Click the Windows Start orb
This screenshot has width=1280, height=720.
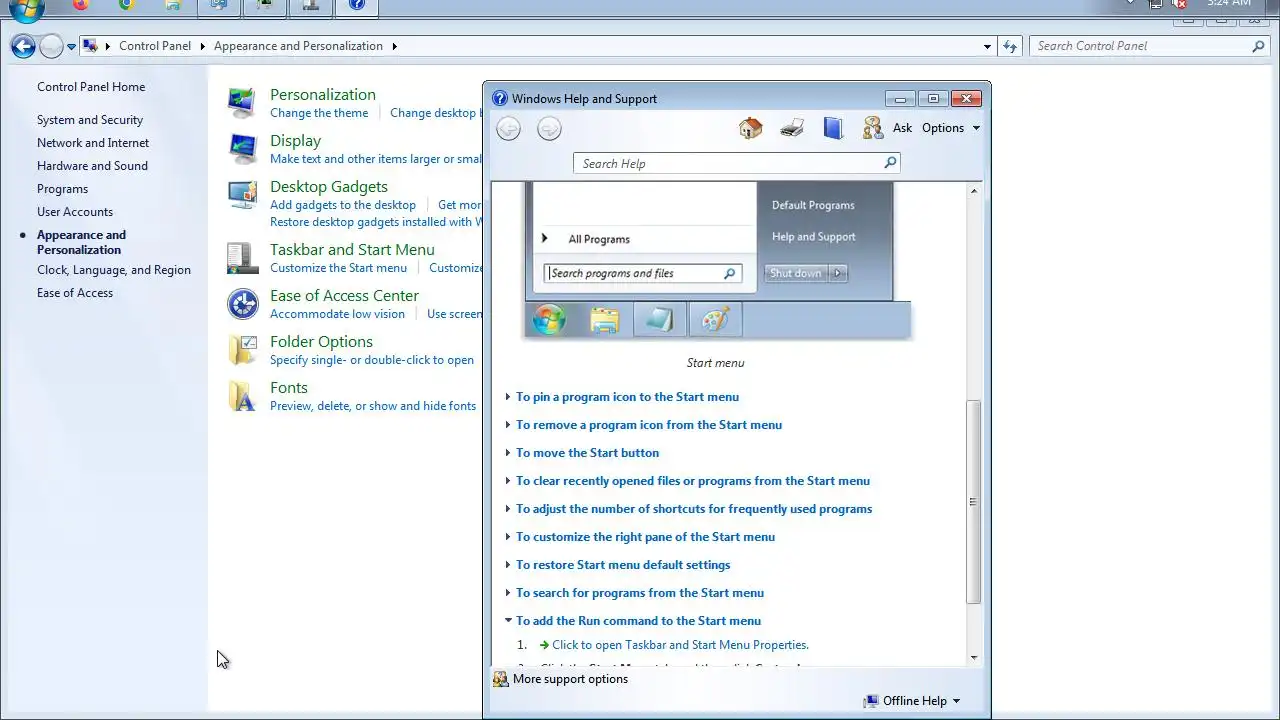click(27, 8)
